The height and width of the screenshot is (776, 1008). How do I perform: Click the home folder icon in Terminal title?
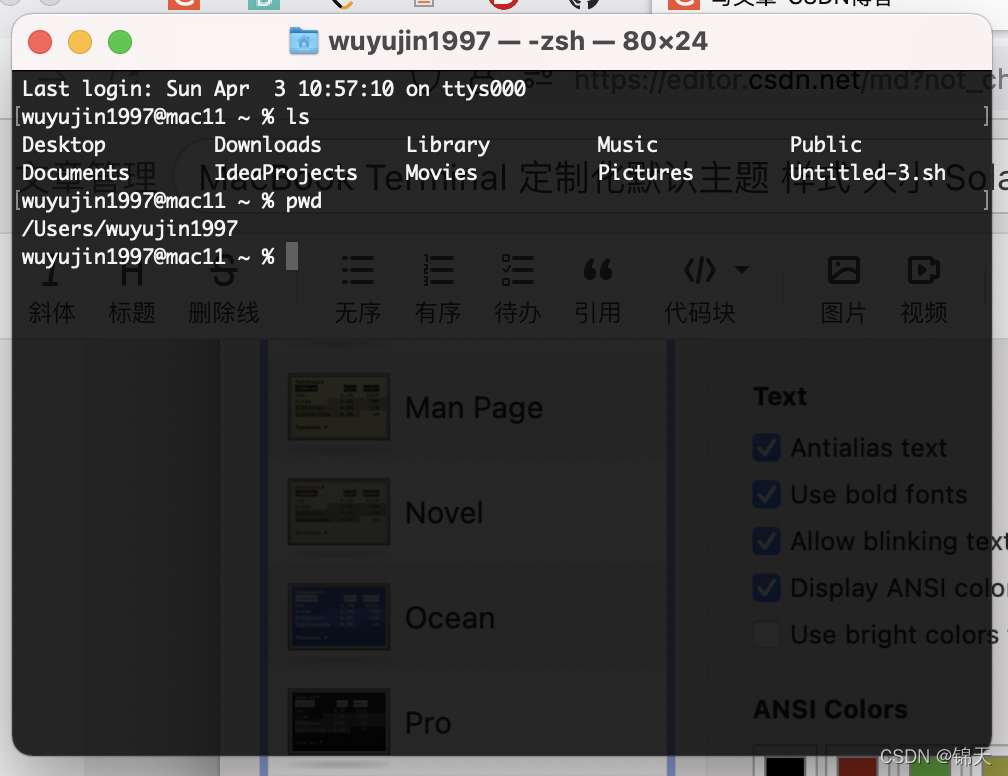[303, 41]
